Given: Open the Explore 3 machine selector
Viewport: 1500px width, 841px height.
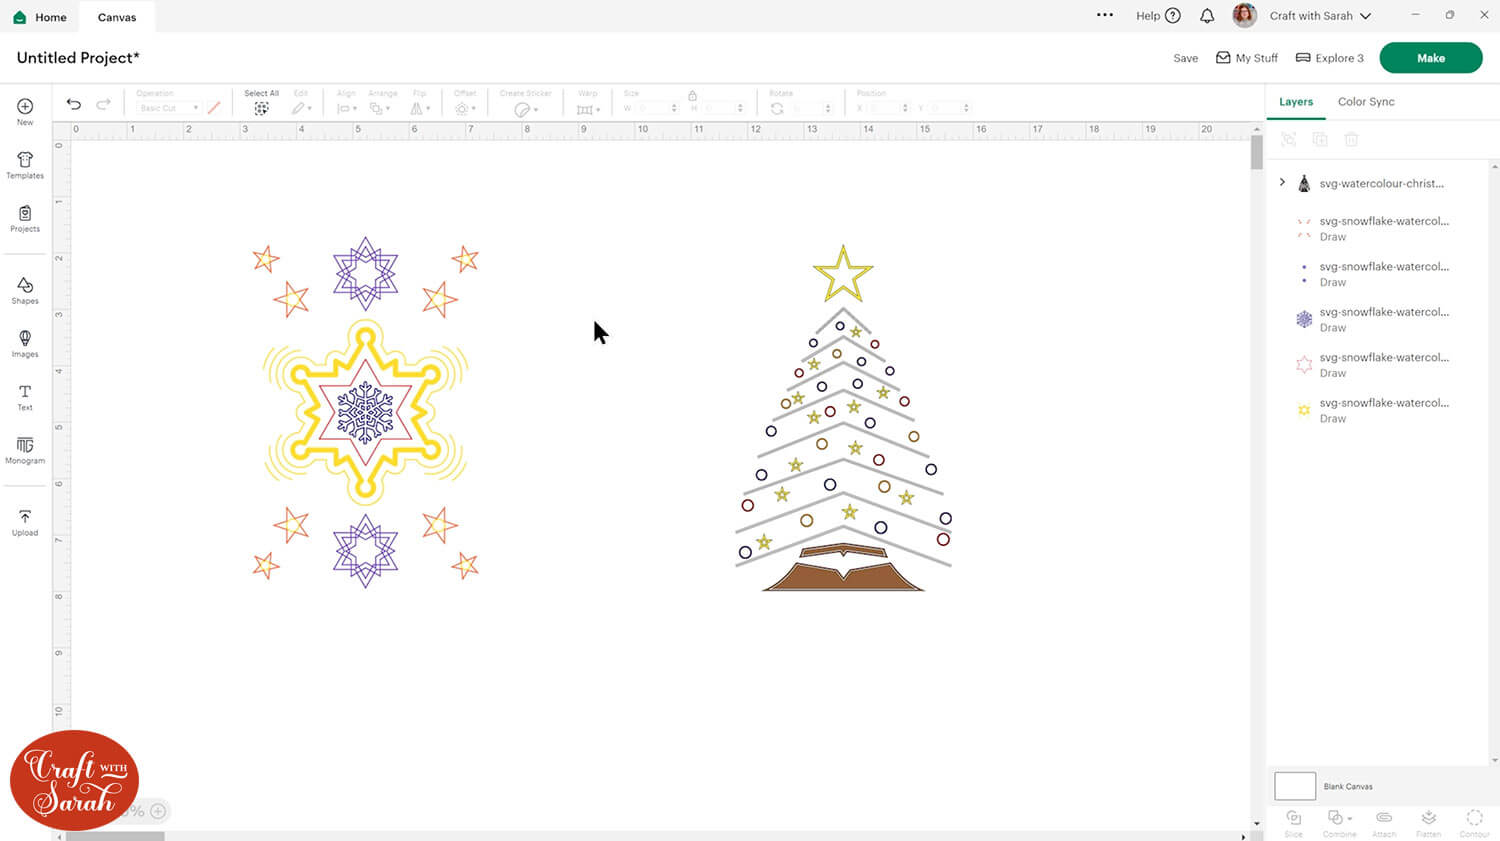Looking at the screenshot, I should pyautogui.click(x=1329, y=58).
